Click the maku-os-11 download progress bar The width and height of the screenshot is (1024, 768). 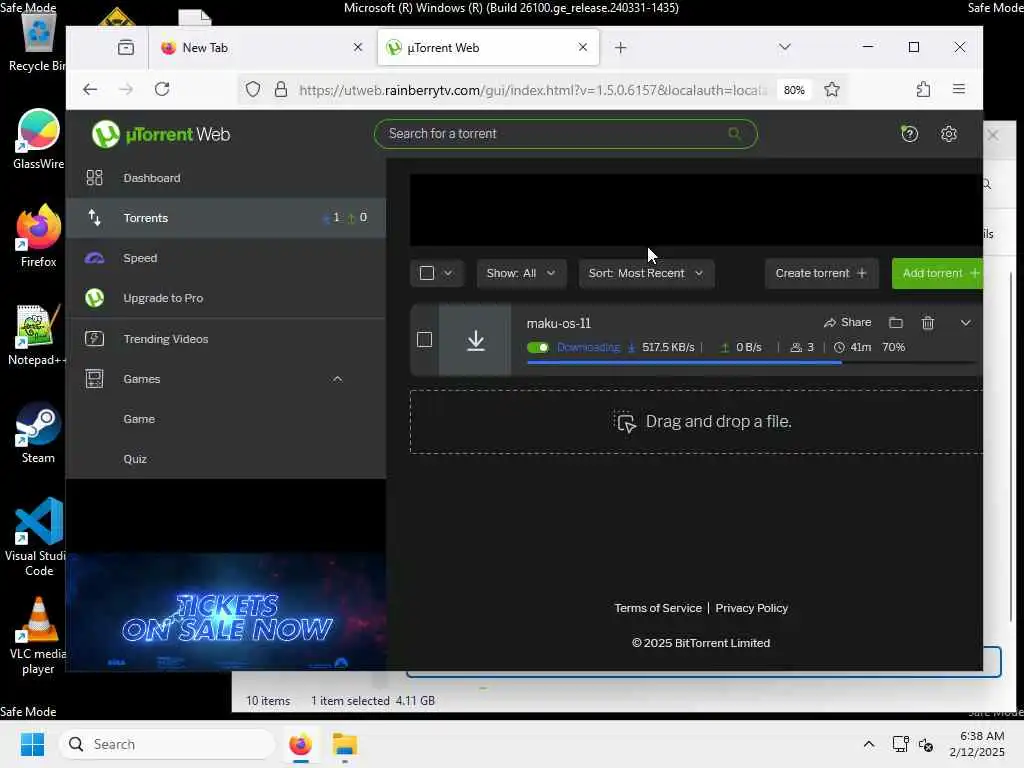click(x=751, y=362)
